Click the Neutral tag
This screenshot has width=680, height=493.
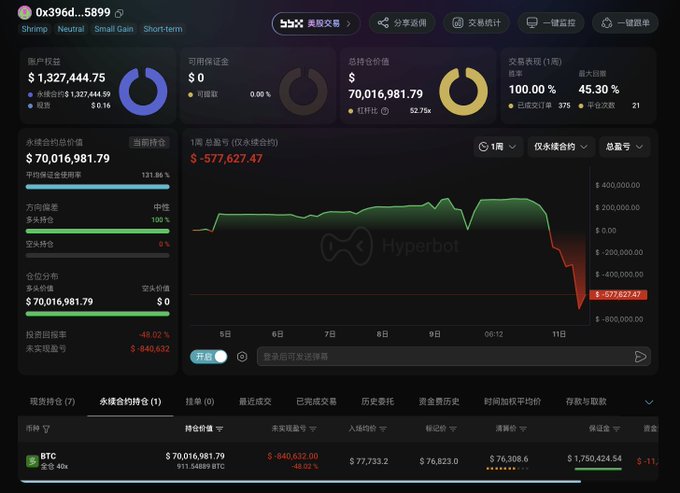pos(71,29)
